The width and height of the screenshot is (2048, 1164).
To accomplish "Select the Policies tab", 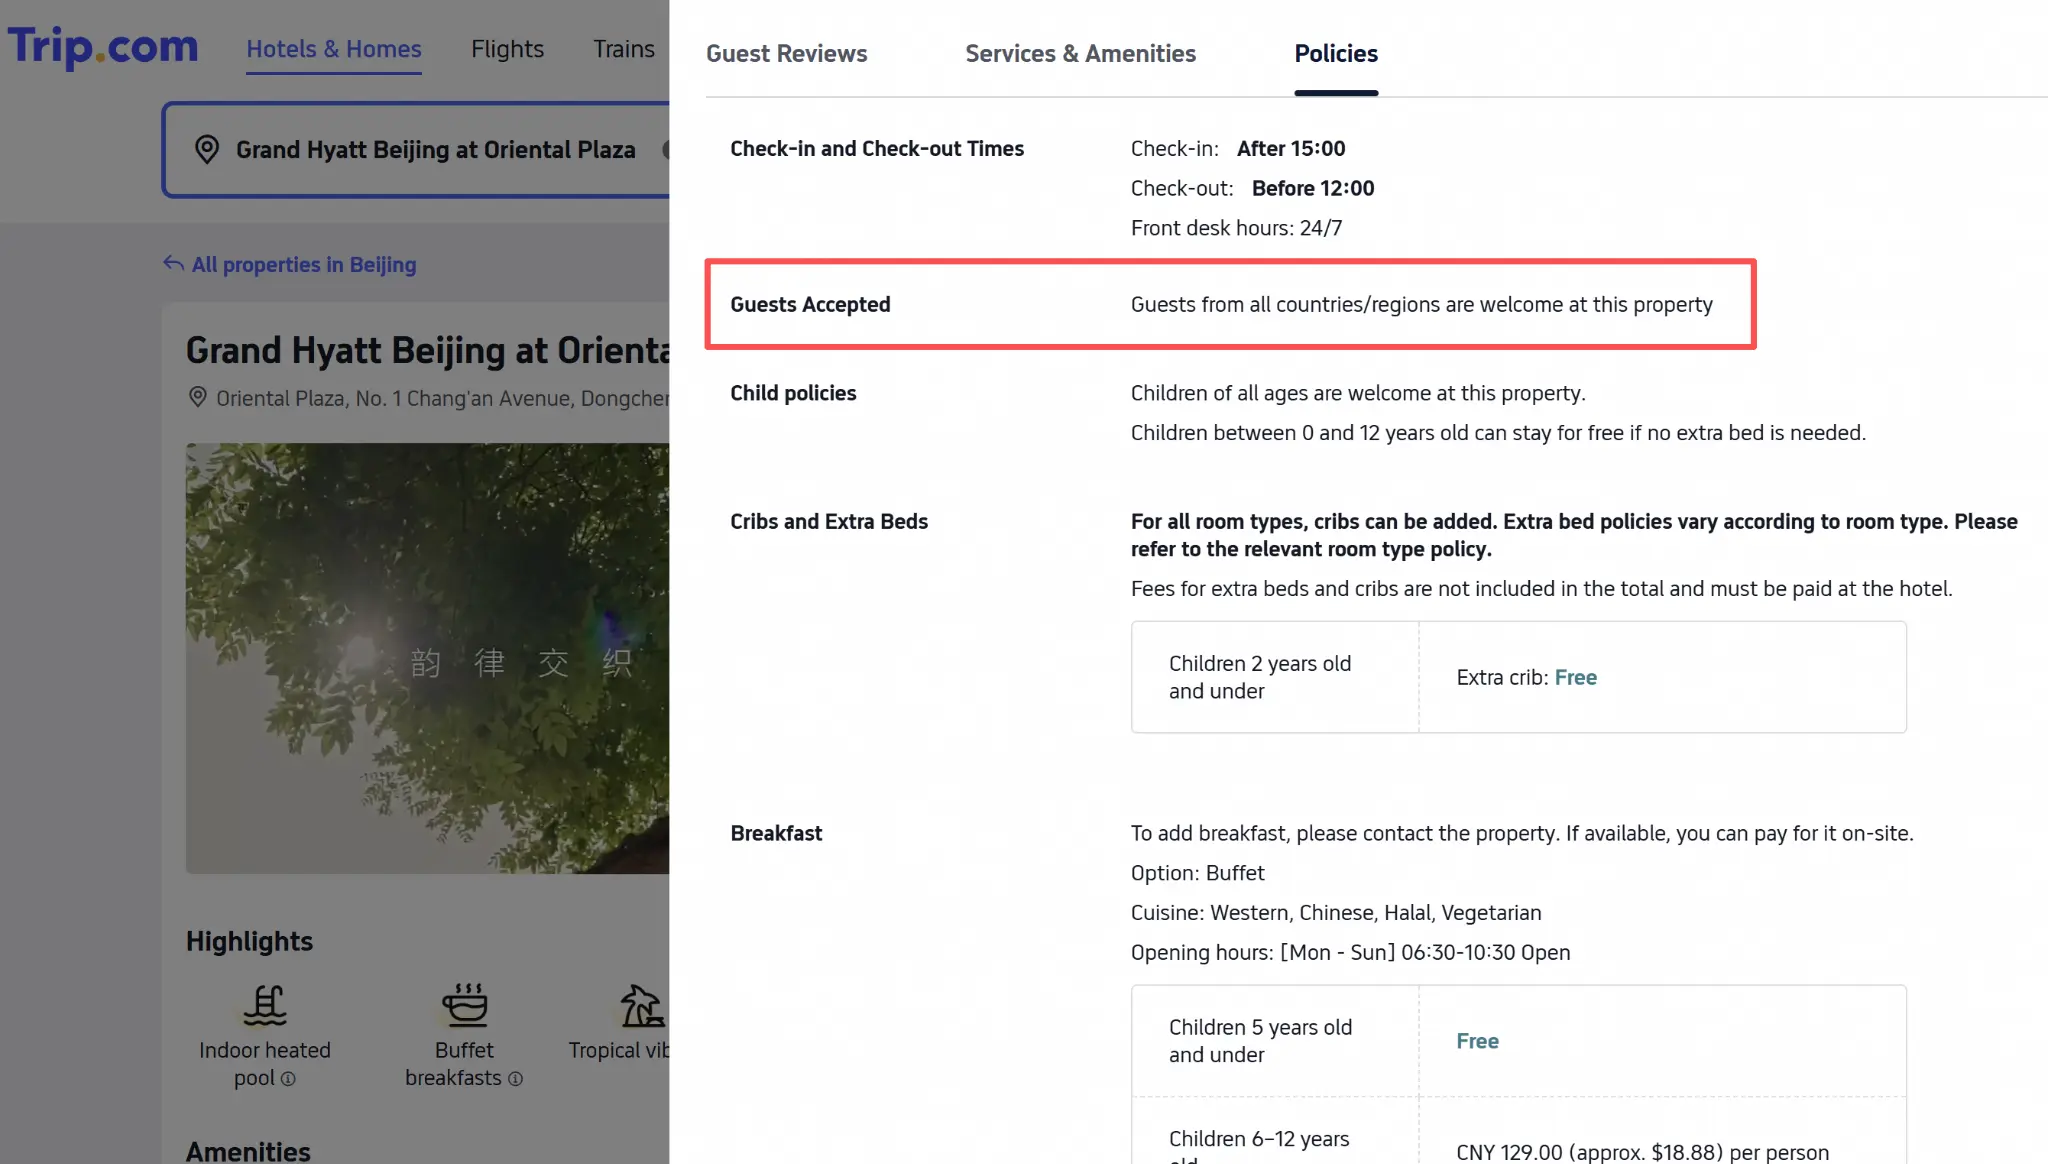I will click(x=1335, y=53).
